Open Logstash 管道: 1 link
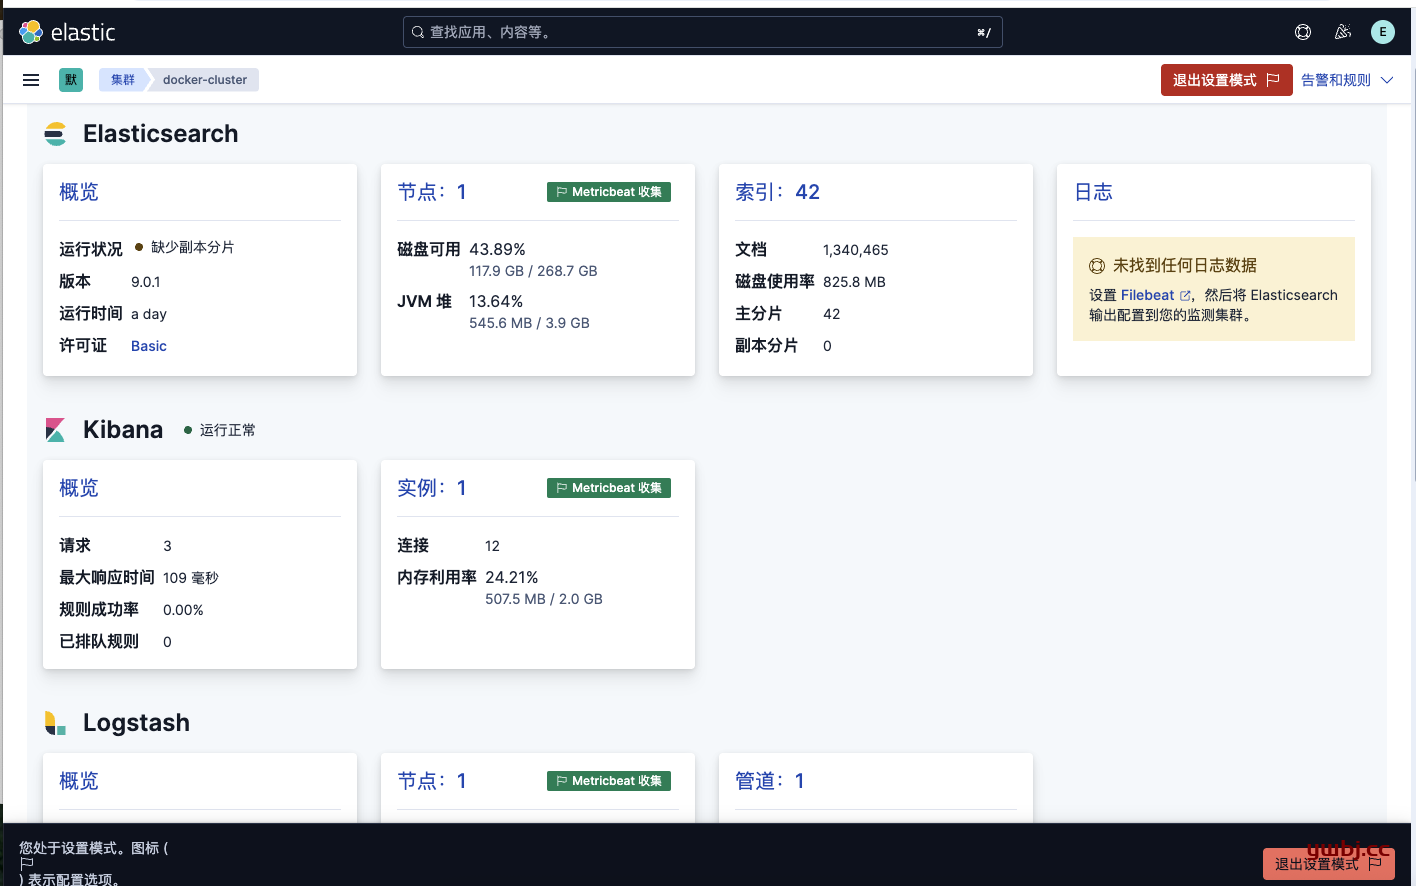1416x886 pixels. [770, 781]
